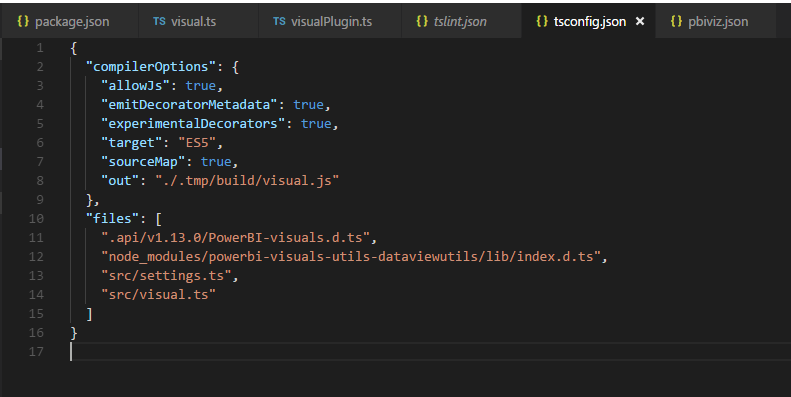
Task: Click the "ES5" value
Action: (197, 143)
